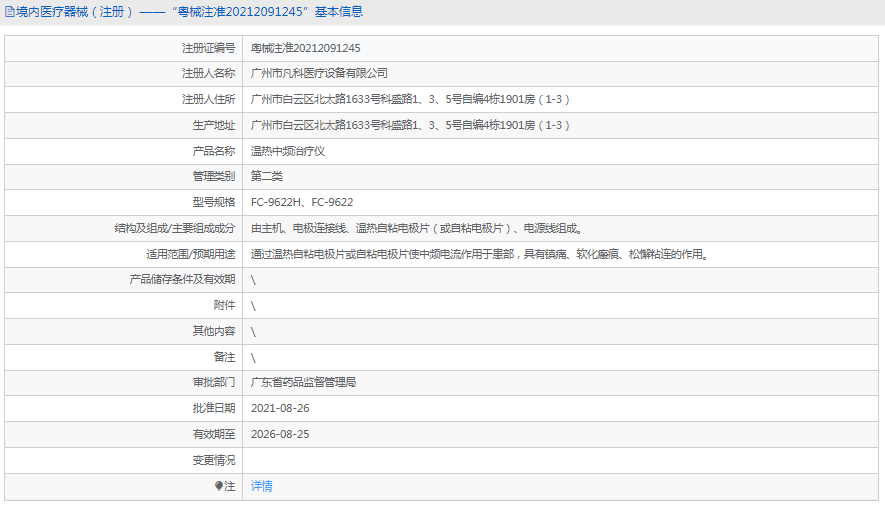Click the 批准日期 label

point(213,408)
